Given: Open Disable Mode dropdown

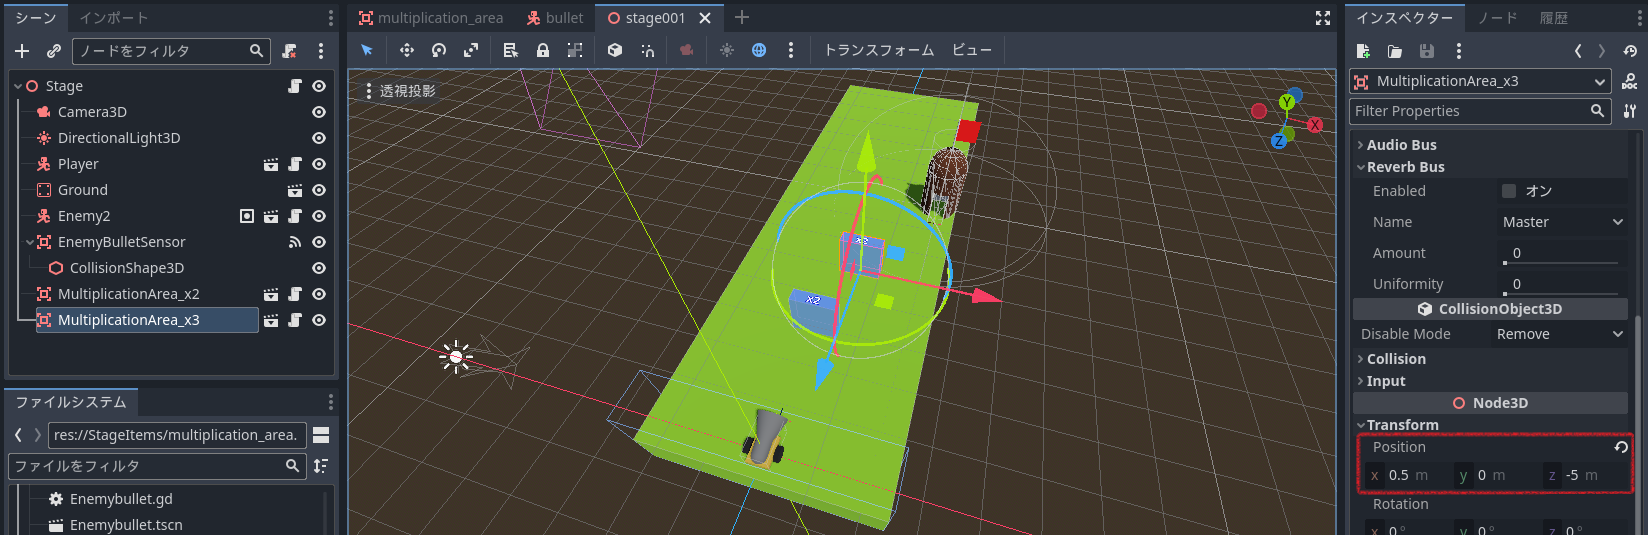Looking at the screenshot, I should [1560, 334].
